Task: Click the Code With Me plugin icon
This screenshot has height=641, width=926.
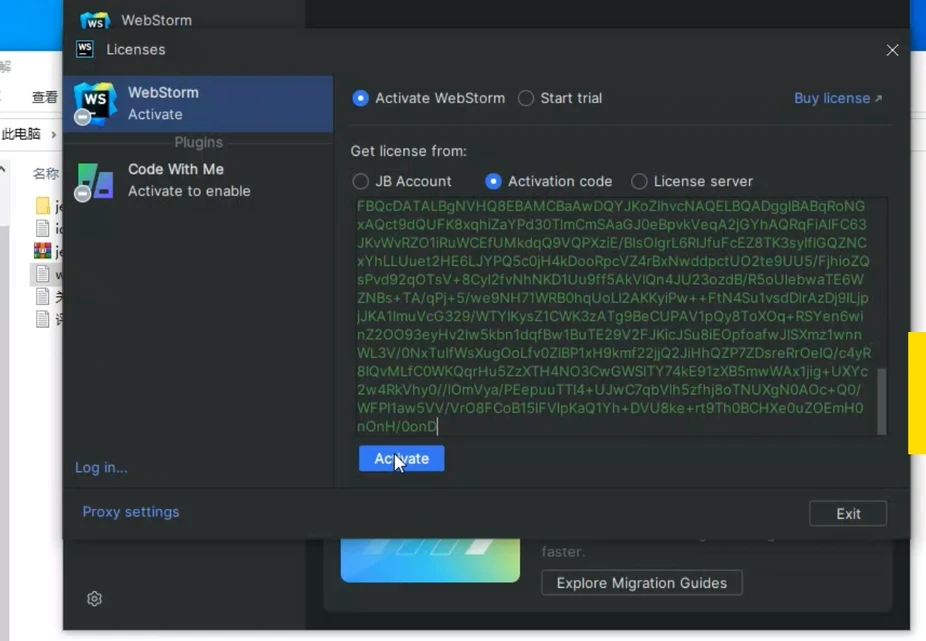Action: 94,181
